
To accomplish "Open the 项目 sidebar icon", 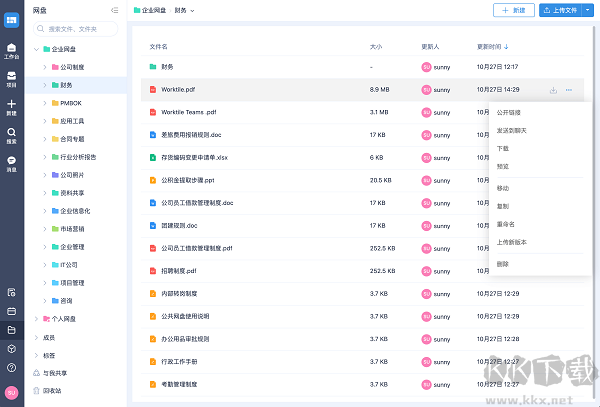I will (x=11, y=79).
